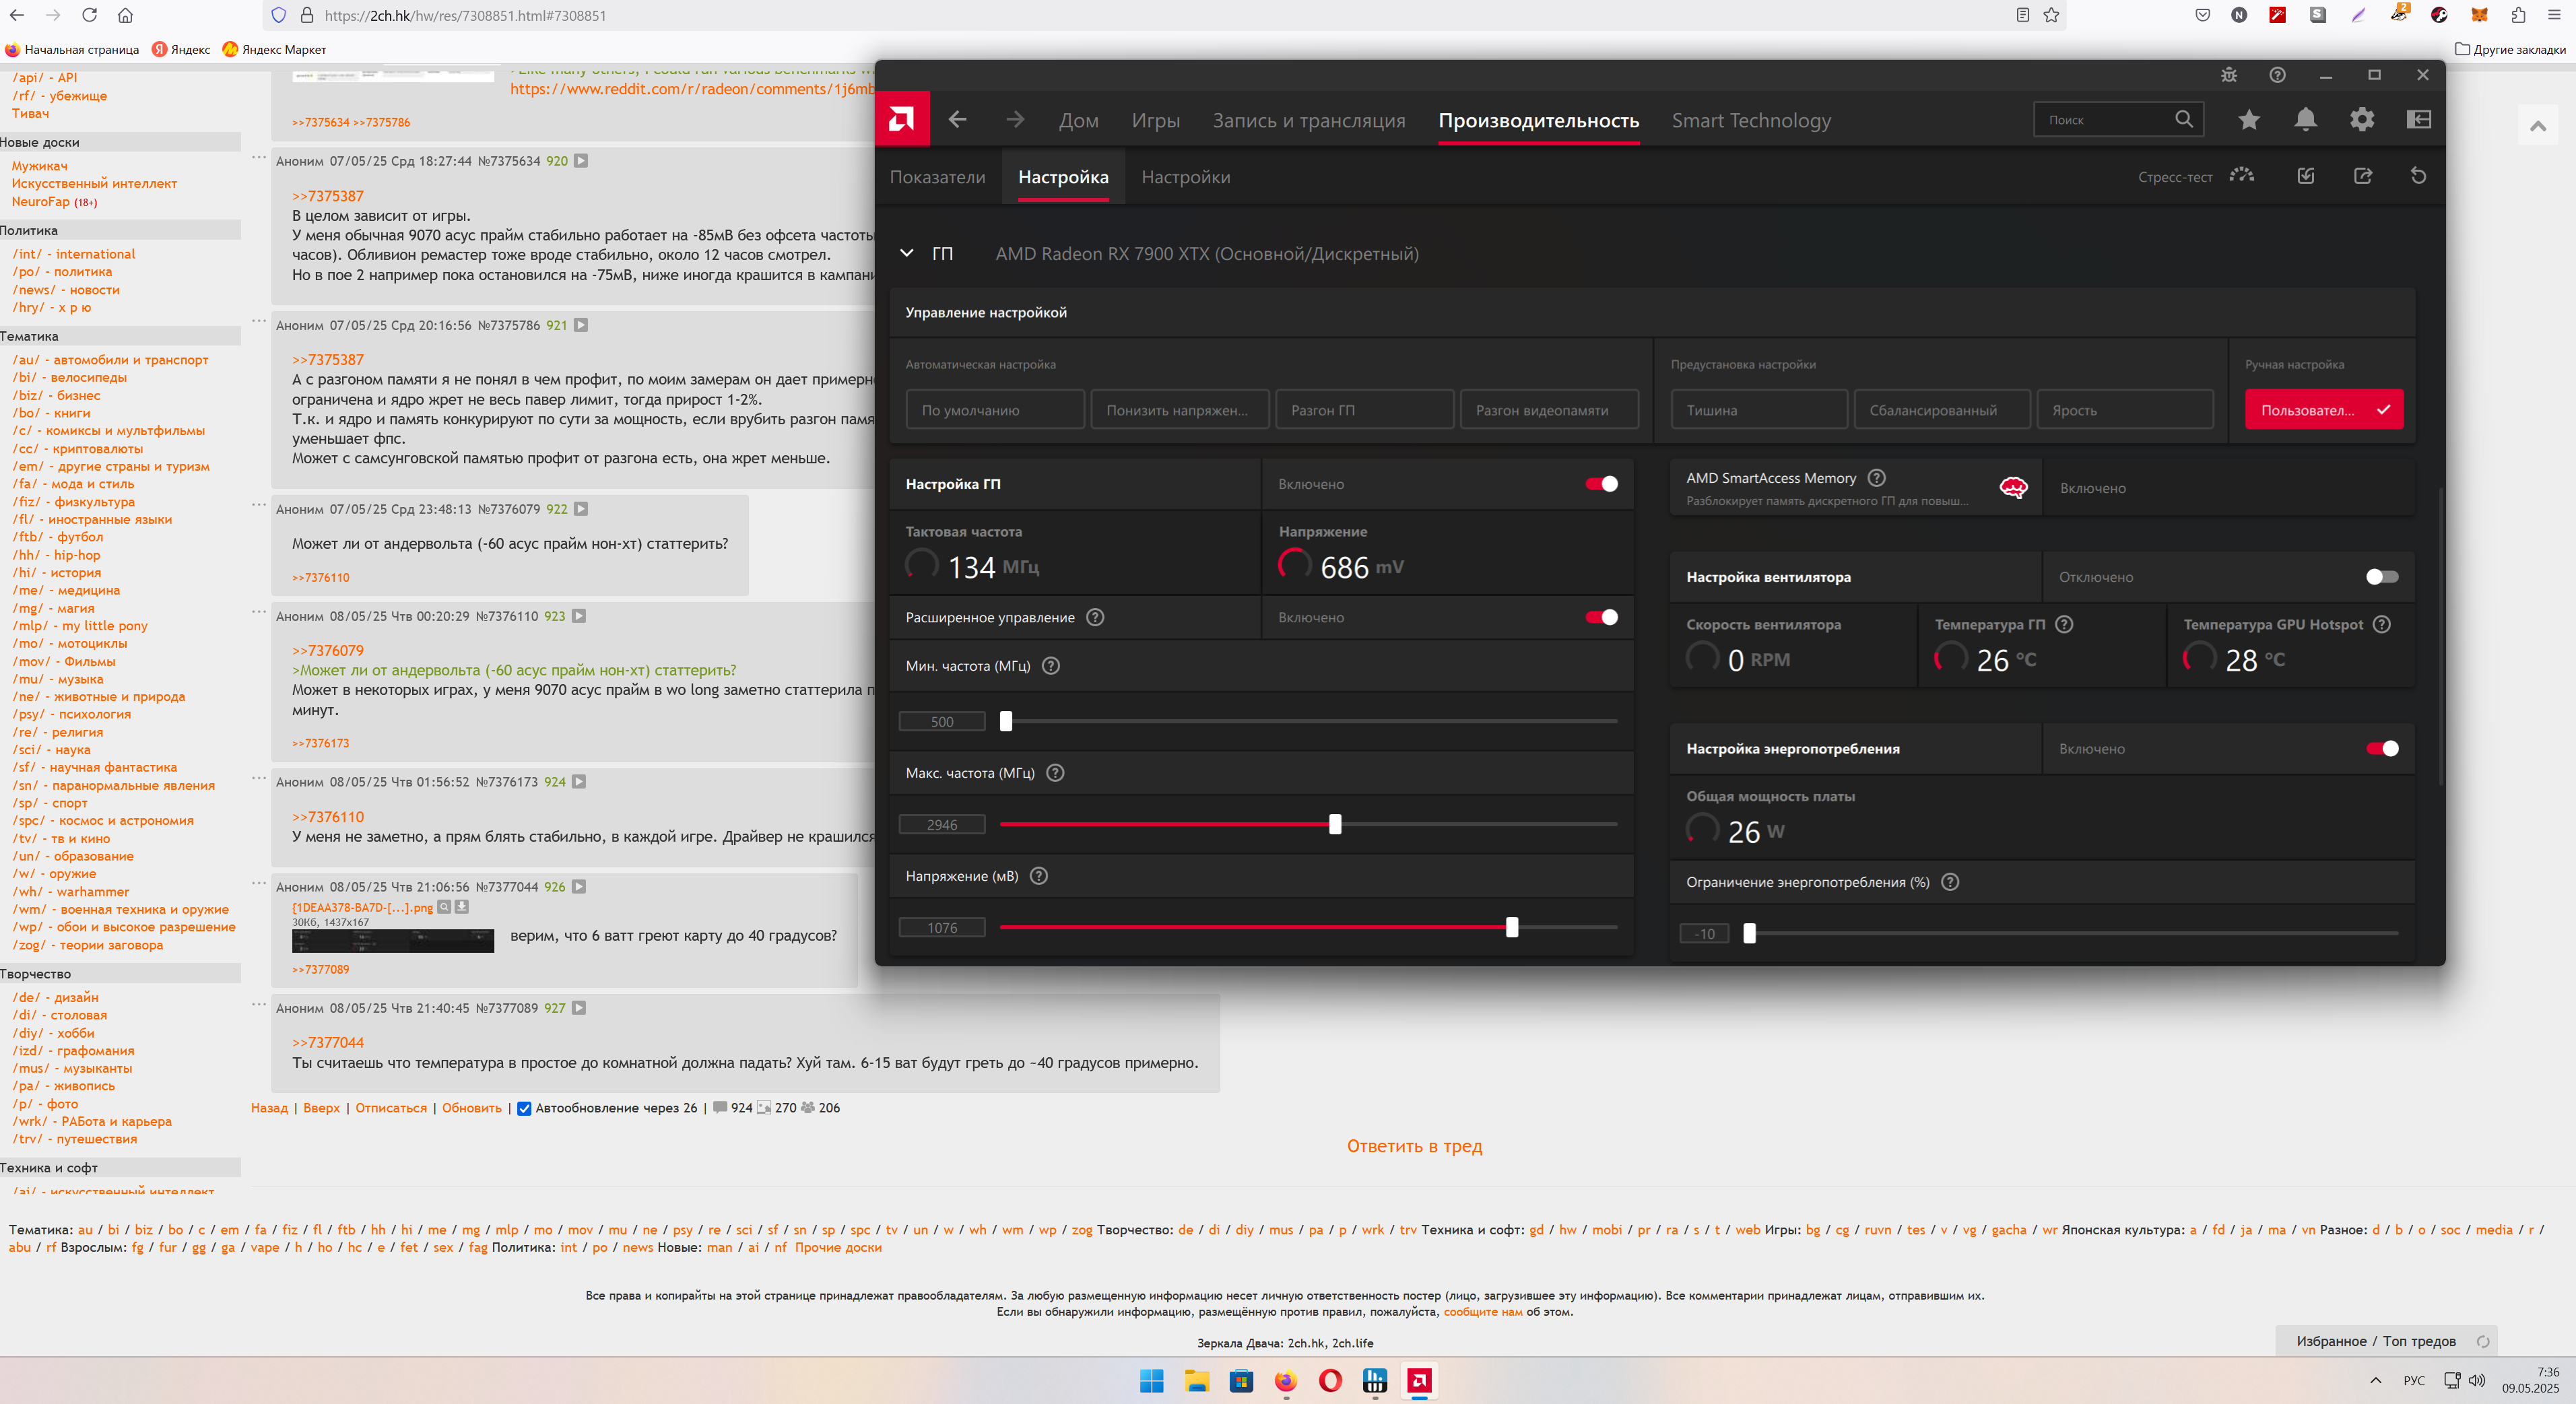Collapse the ГП section chevron
Screen dimensions: 2576x1404
(906, 254)
